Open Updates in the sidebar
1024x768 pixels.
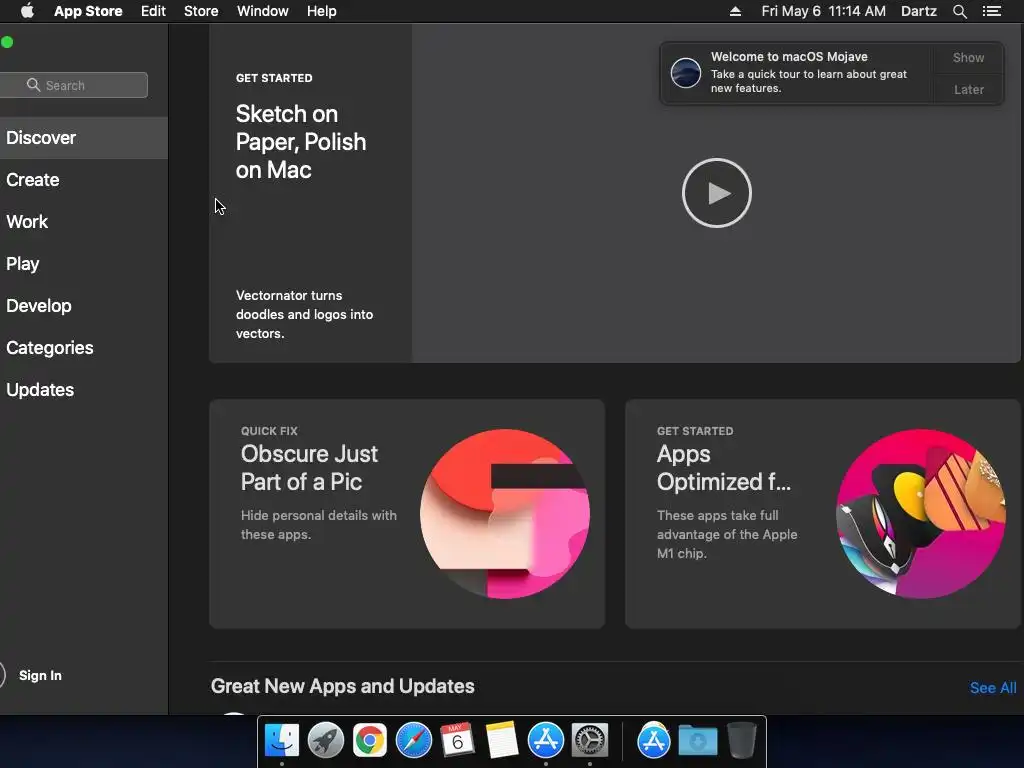(x=84, y=390)
